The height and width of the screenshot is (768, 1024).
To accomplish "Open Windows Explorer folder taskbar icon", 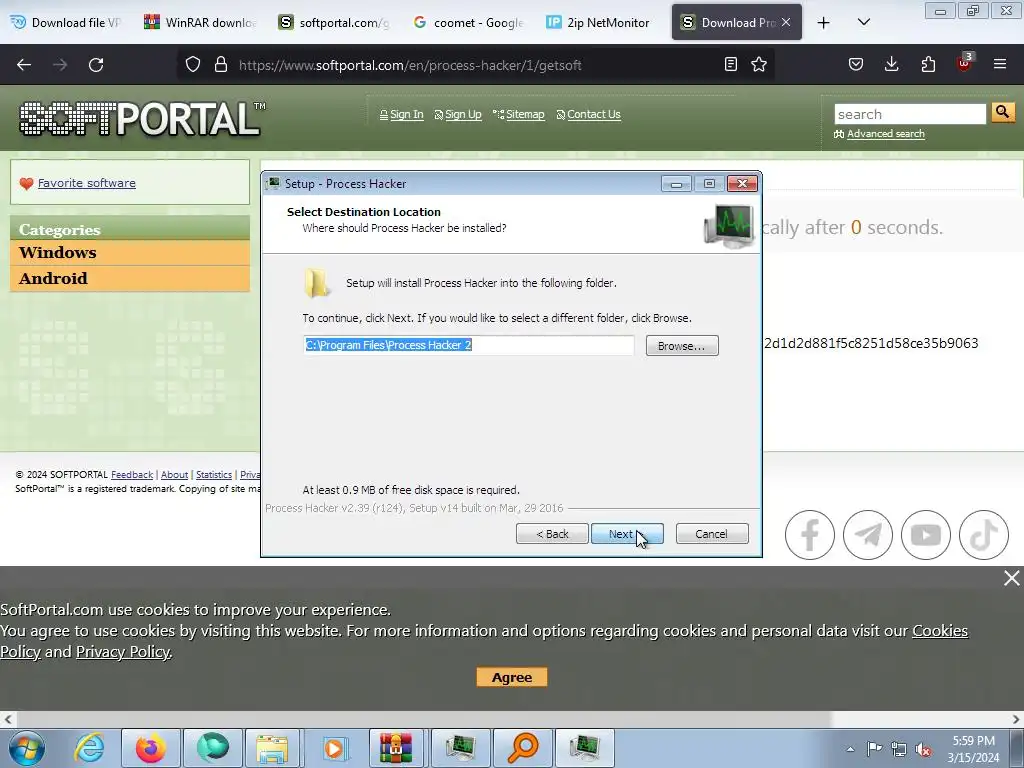I will pos(272,748).
